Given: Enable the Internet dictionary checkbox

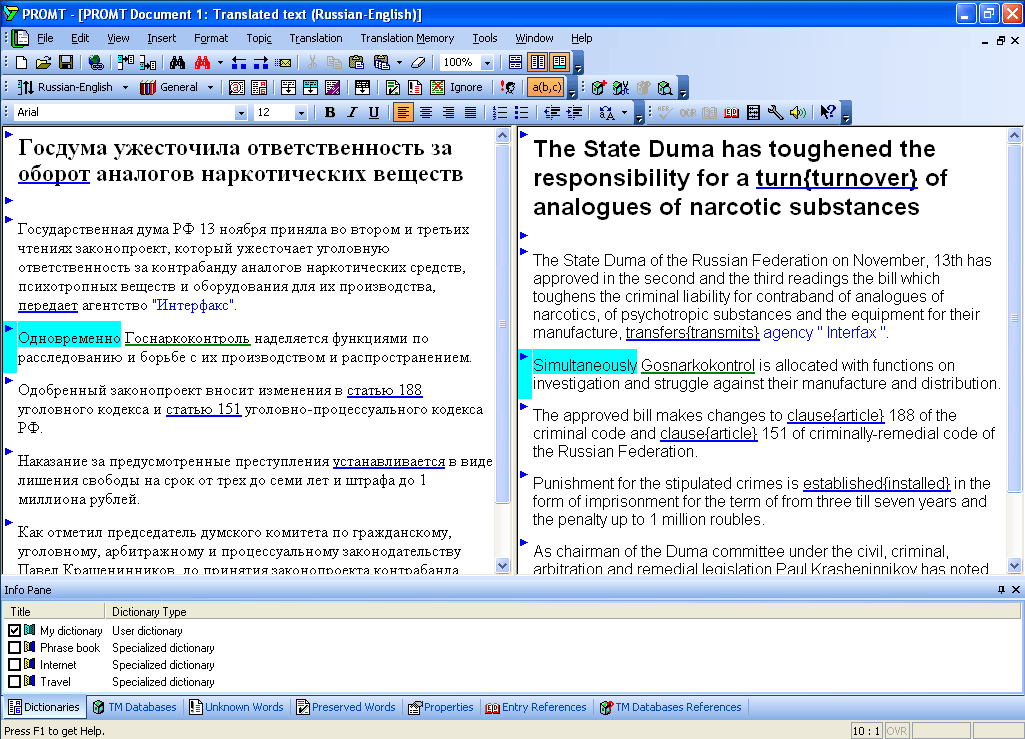Looking at the screenshot, I should click(x=14, y=664).
